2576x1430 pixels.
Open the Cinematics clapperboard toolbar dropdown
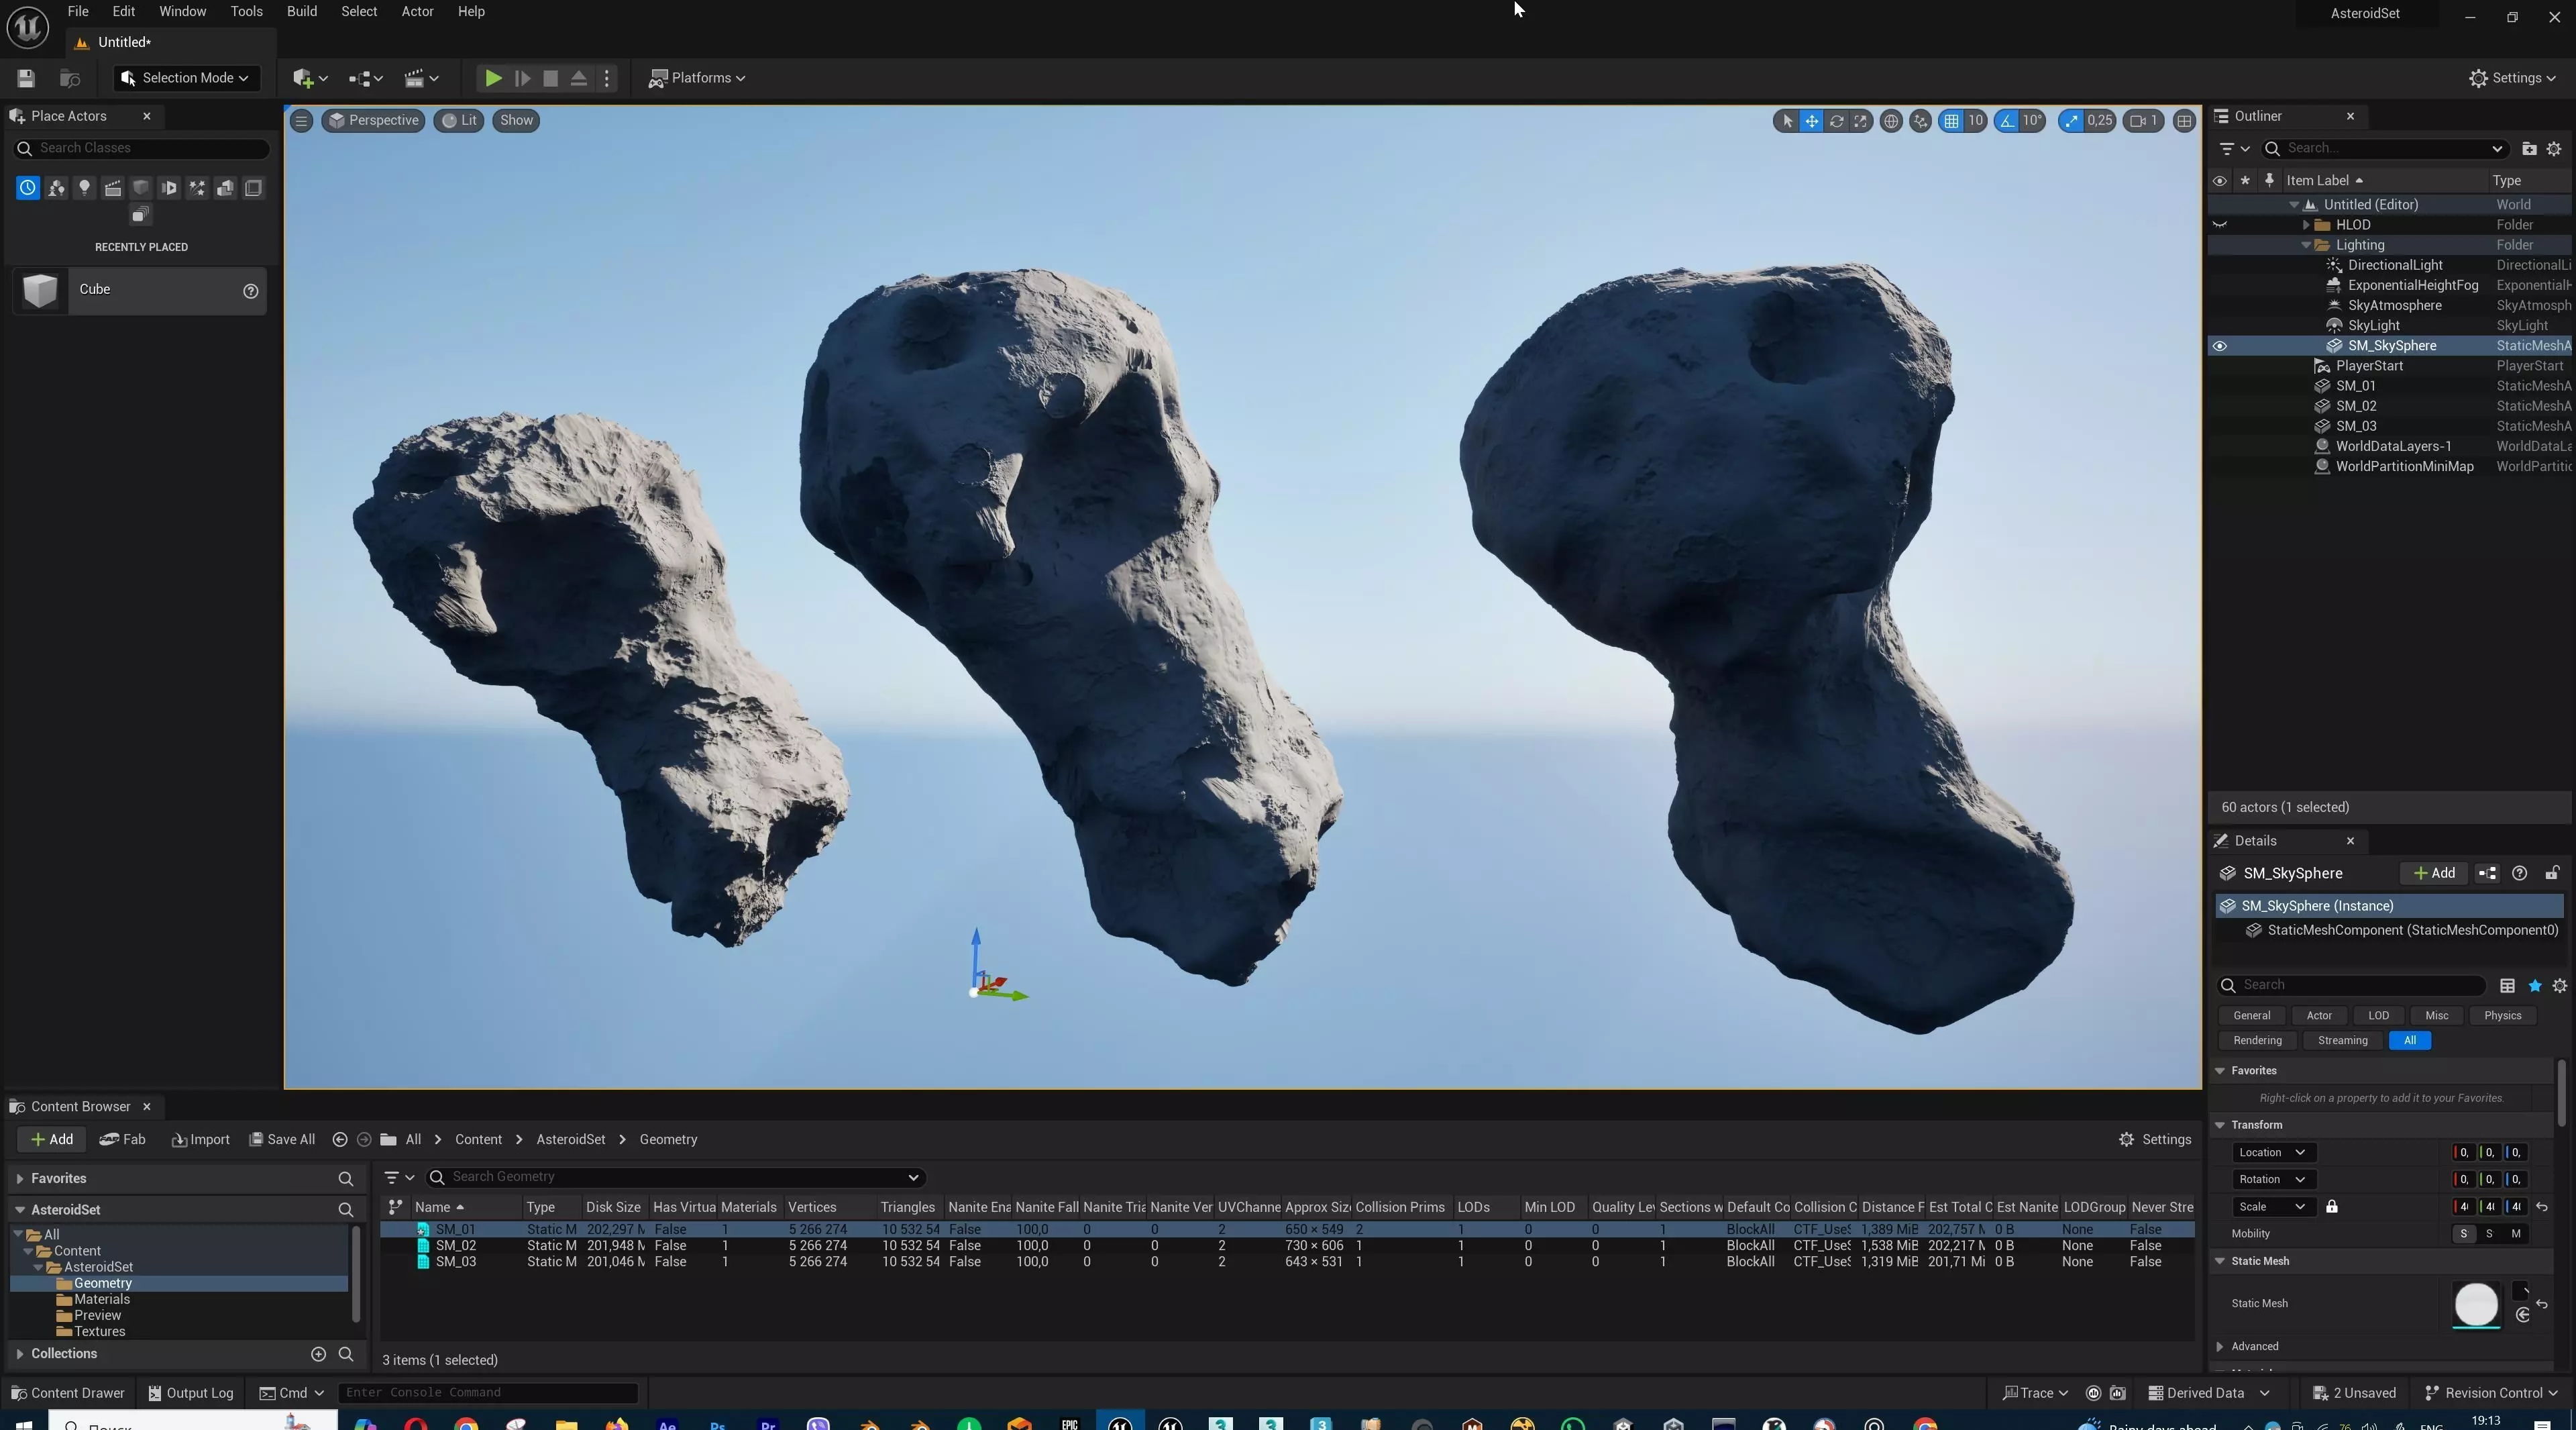click(x=421, y=78)
